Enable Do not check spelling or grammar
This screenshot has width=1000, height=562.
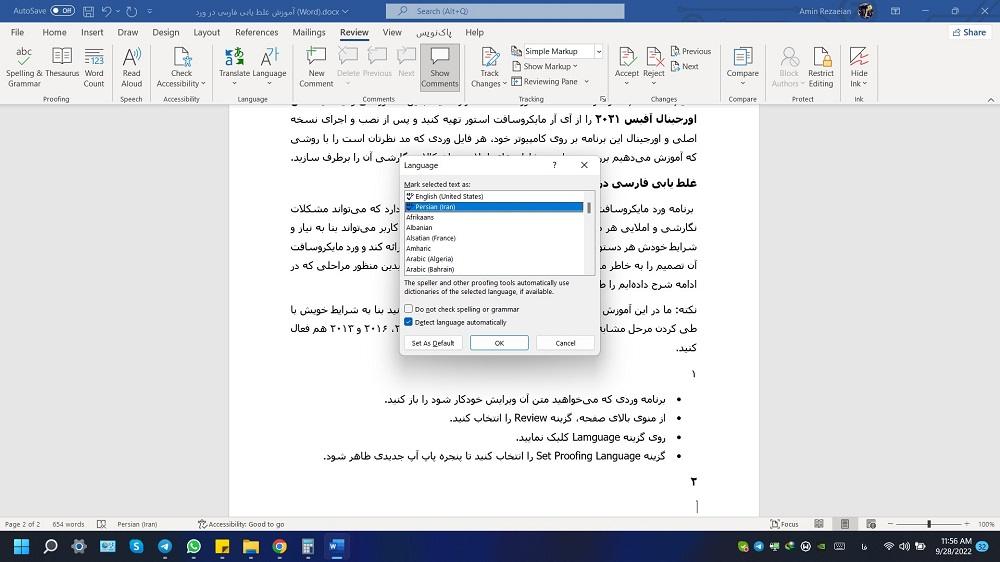tap(408, 310)
